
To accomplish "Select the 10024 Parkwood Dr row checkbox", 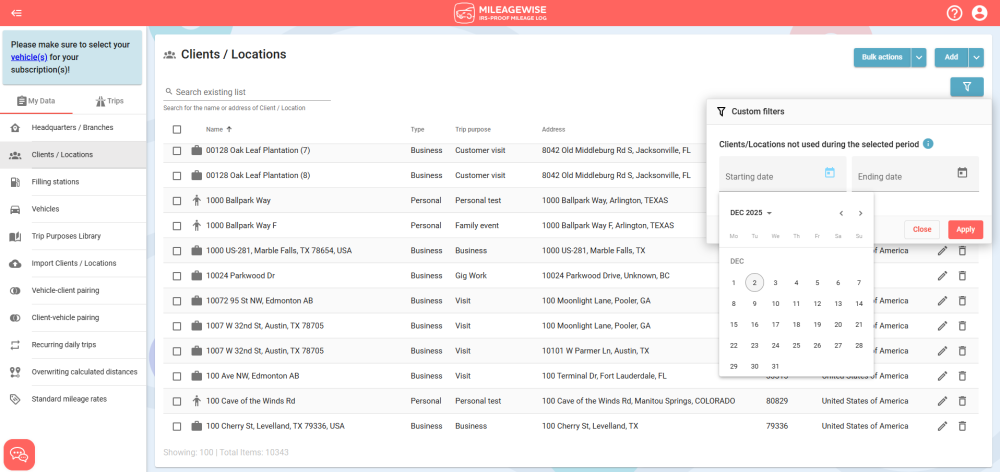I will (x=177, y=276).
